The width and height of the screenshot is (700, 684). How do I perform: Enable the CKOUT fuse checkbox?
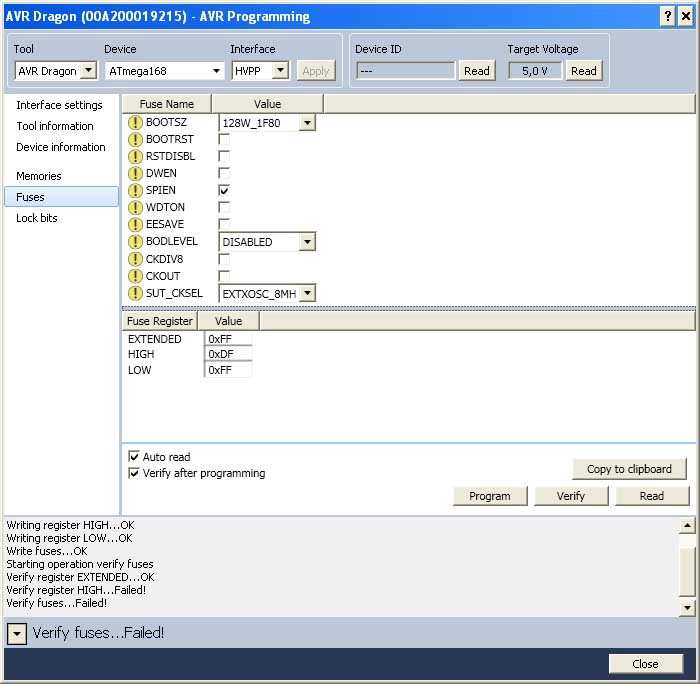tap(224, 276)
